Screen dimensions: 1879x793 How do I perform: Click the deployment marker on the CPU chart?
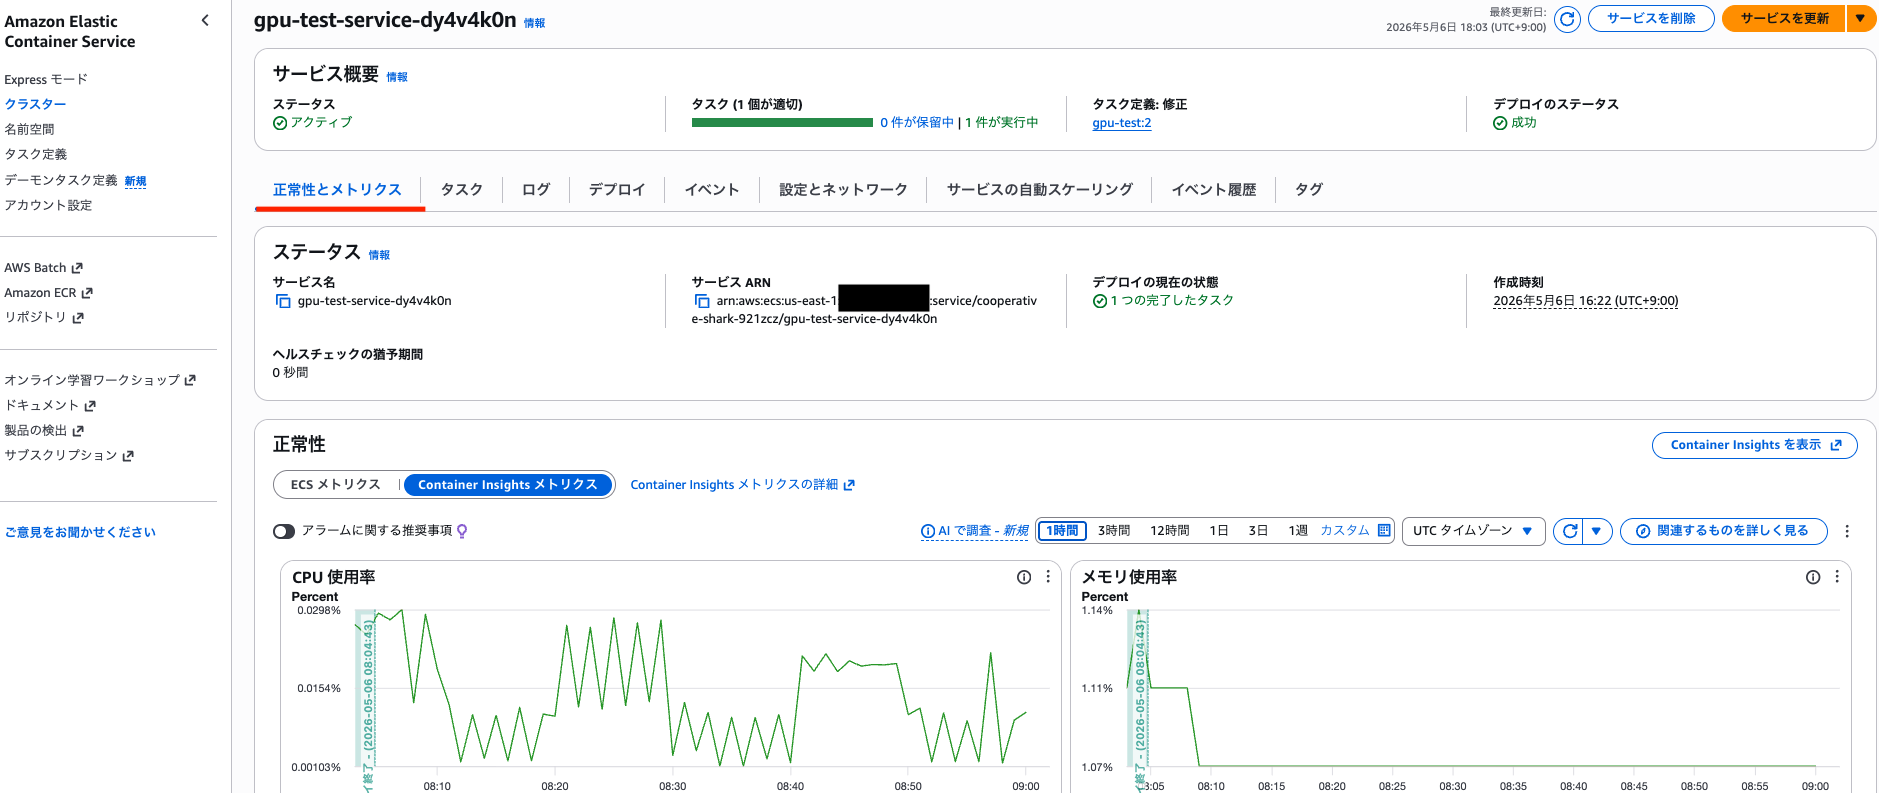point(366,700)
